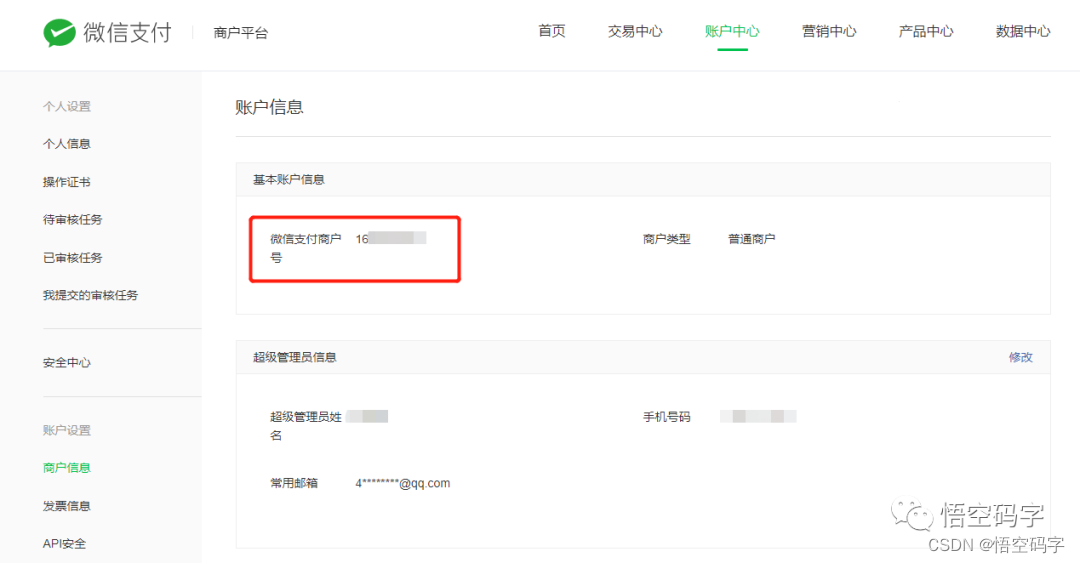Click the 手机号码 label

coord(667,417)
